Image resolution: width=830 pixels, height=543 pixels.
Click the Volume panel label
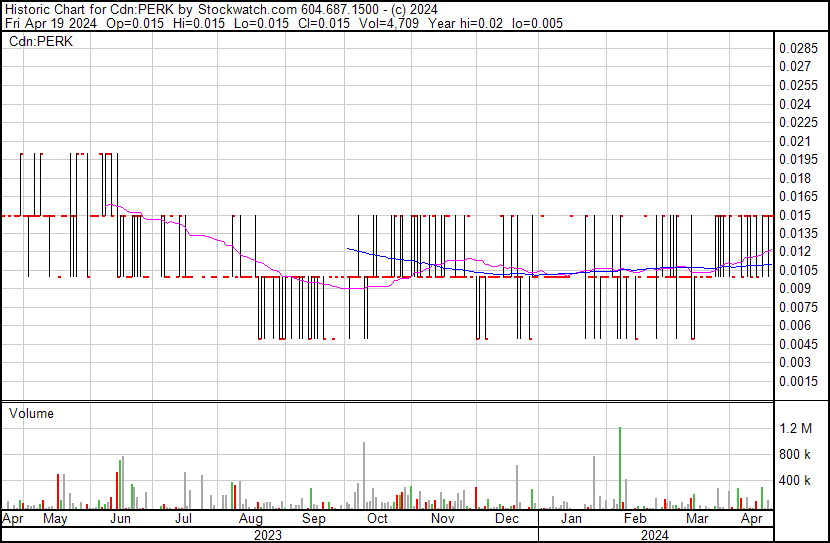pos(31,413)
